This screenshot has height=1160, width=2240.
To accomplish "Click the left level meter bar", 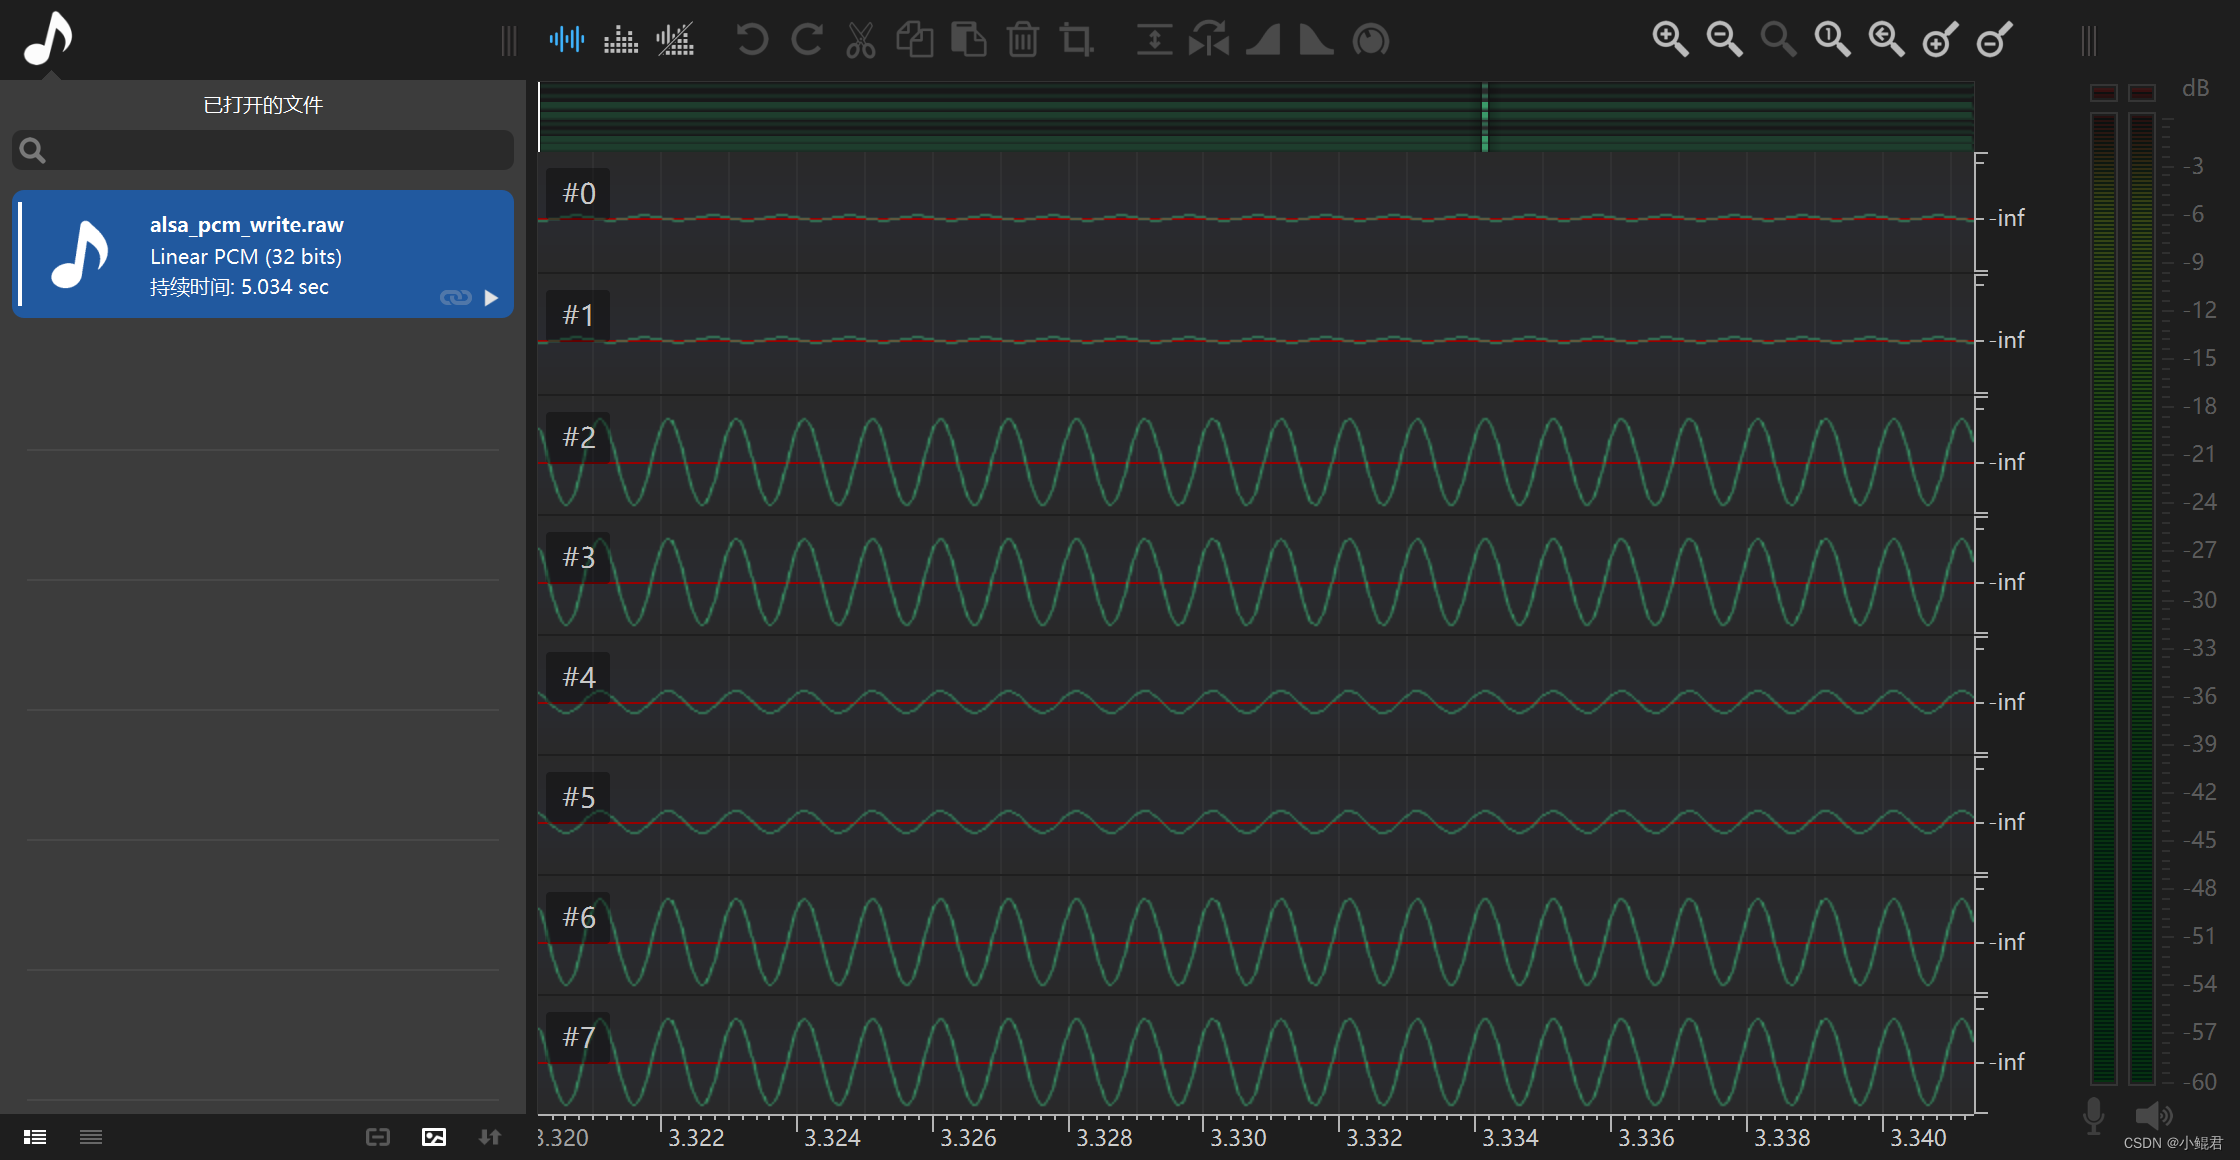I will pyautogui.click(x=2104, y=598).
